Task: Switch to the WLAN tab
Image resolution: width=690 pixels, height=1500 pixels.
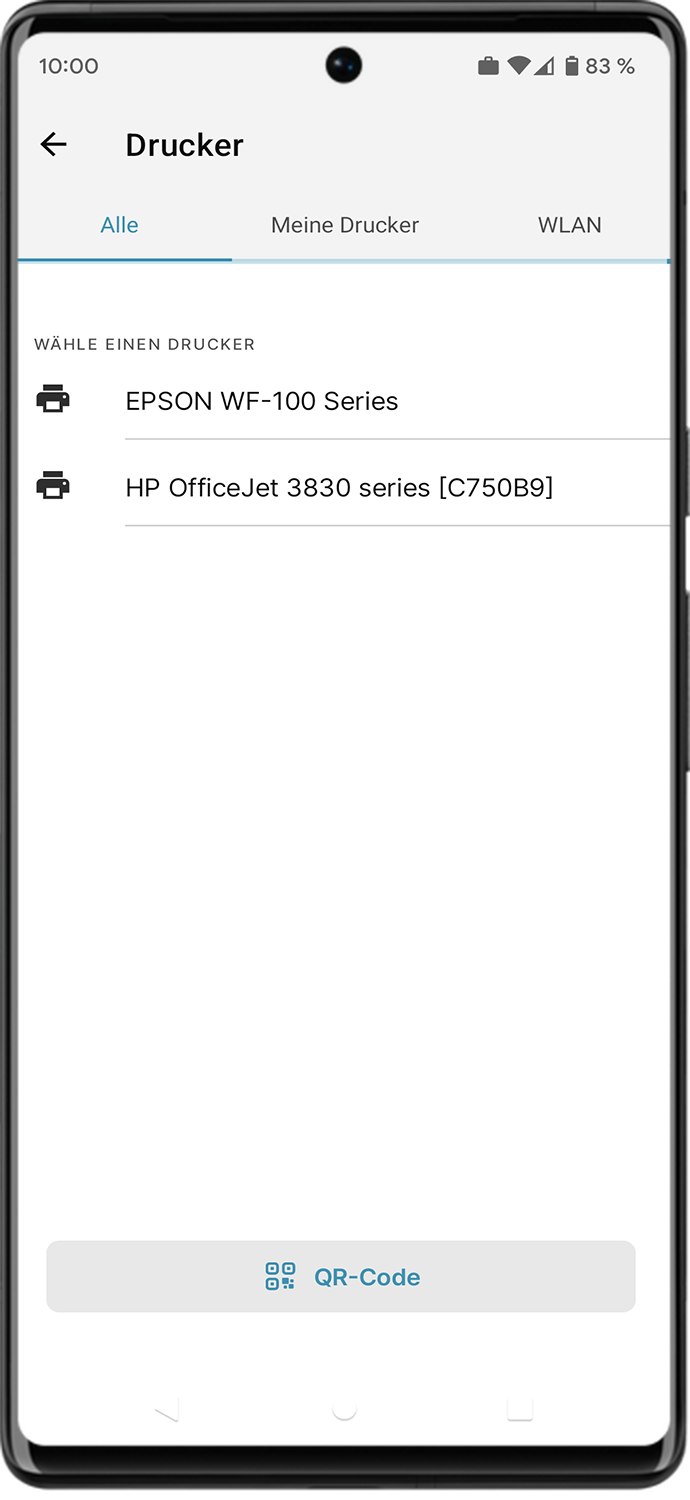Action: [x=569, y=225]
